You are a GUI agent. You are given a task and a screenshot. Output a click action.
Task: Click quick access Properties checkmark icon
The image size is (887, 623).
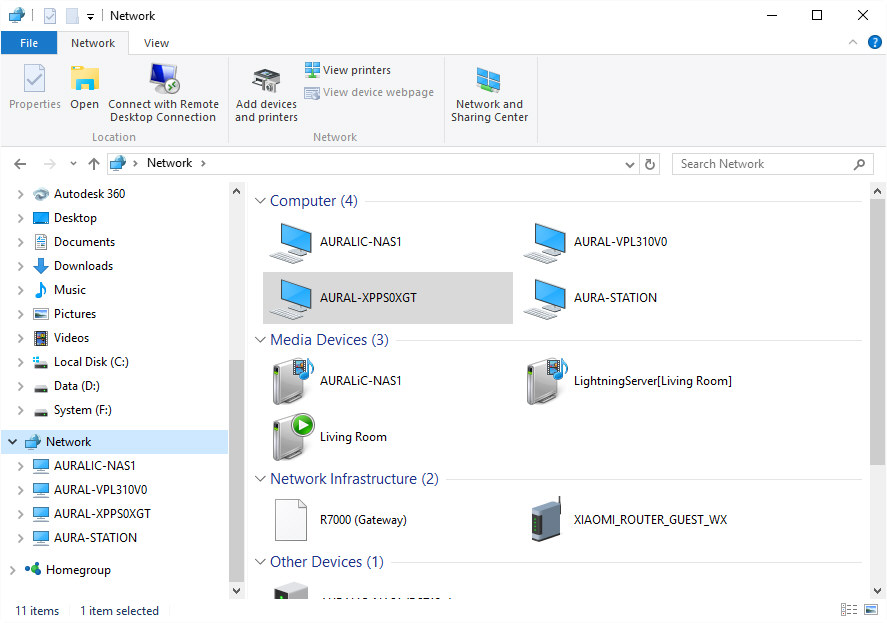pyautogui.click(x=50, y=16)
